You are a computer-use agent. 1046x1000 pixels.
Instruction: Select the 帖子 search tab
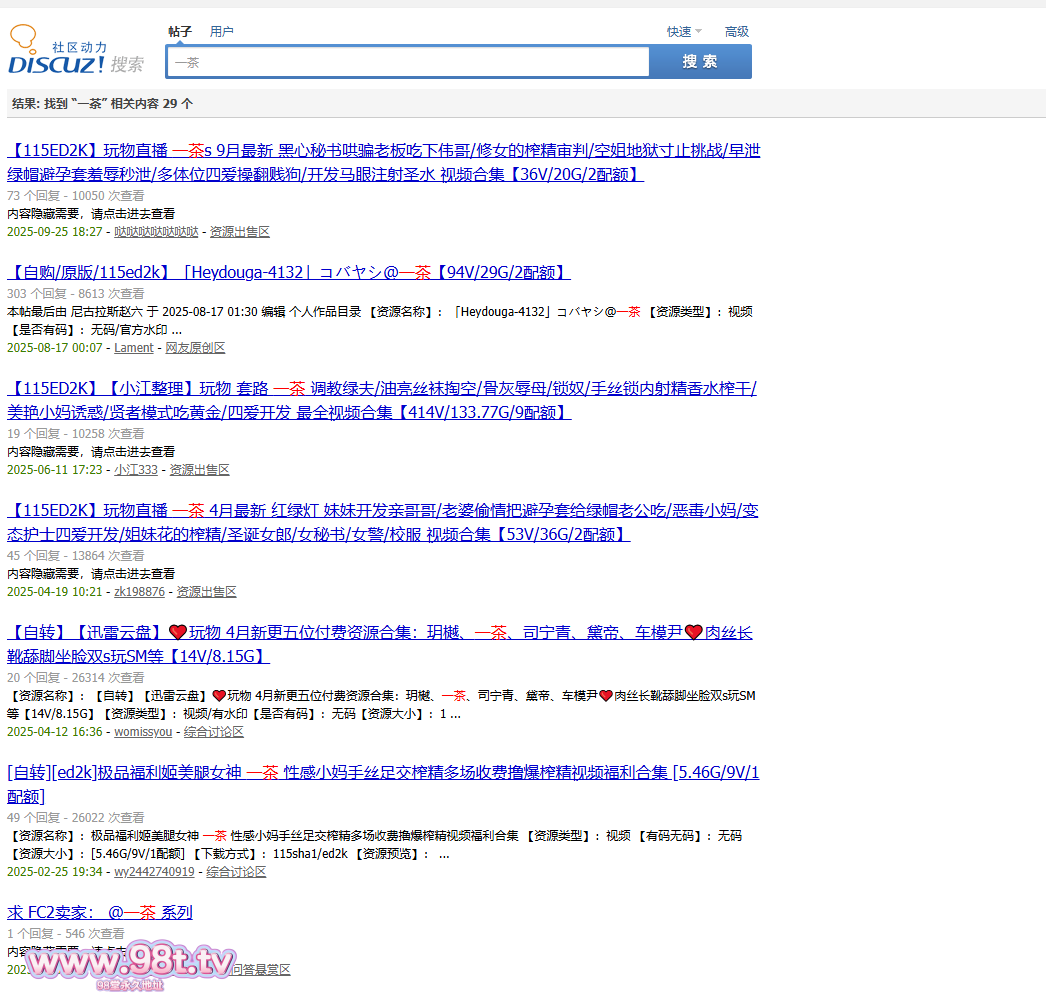[x=180, y=32]
